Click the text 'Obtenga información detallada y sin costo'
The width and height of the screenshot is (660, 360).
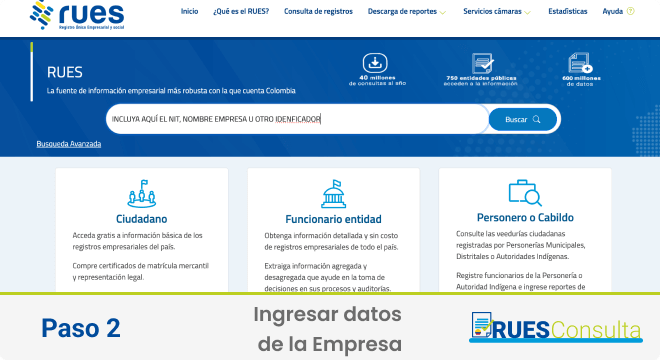pos(331,235)
